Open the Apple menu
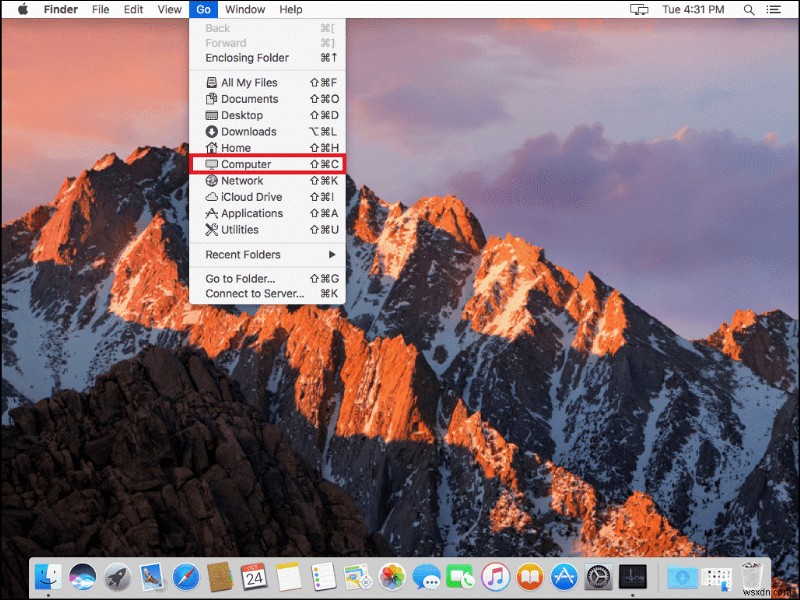This screenshot has width=800, height=600. pyautogui.click(x=22, y=10)
